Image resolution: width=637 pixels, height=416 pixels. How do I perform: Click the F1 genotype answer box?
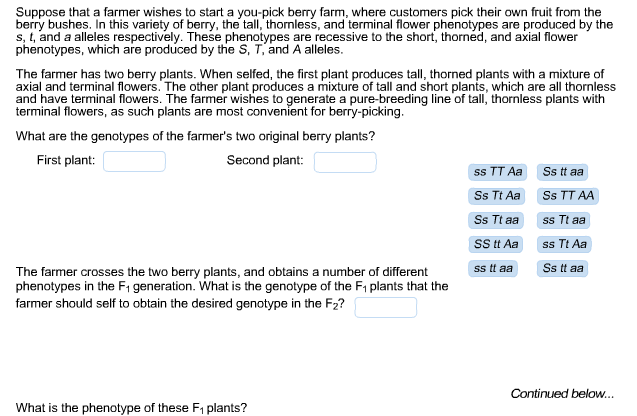pyautogui.click(x=386, y=307)
